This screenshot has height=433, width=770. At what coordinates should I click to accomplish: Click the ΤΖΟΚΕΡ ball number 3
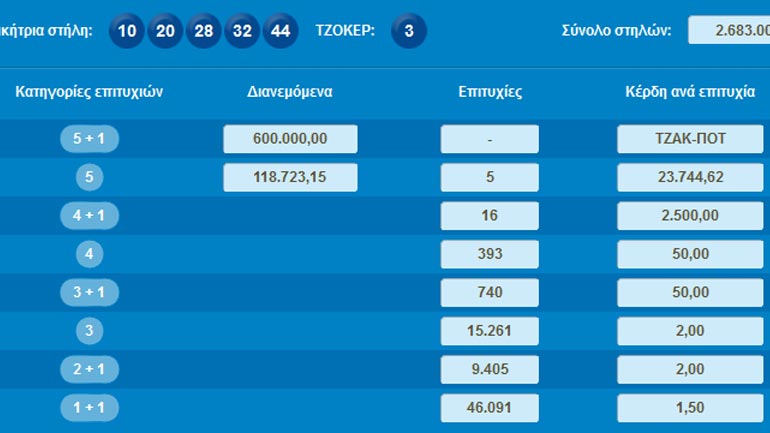click(x=409, y=31)
